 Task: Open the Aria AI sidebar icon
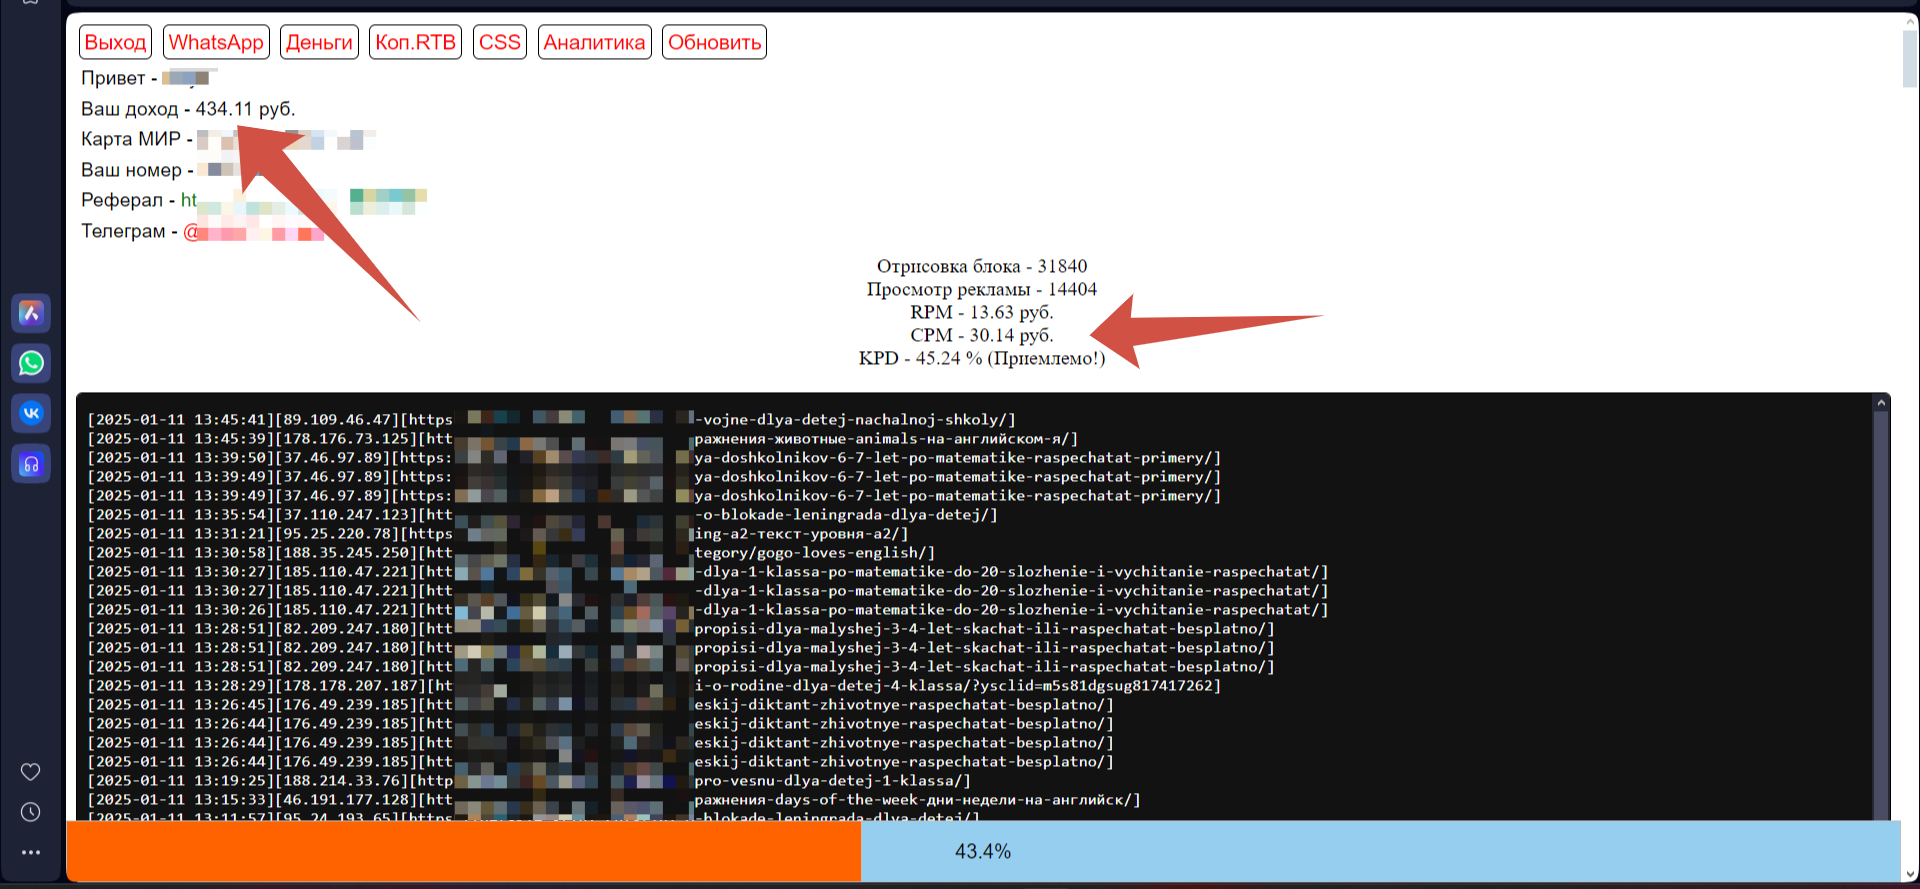click(x=31, y=313)
